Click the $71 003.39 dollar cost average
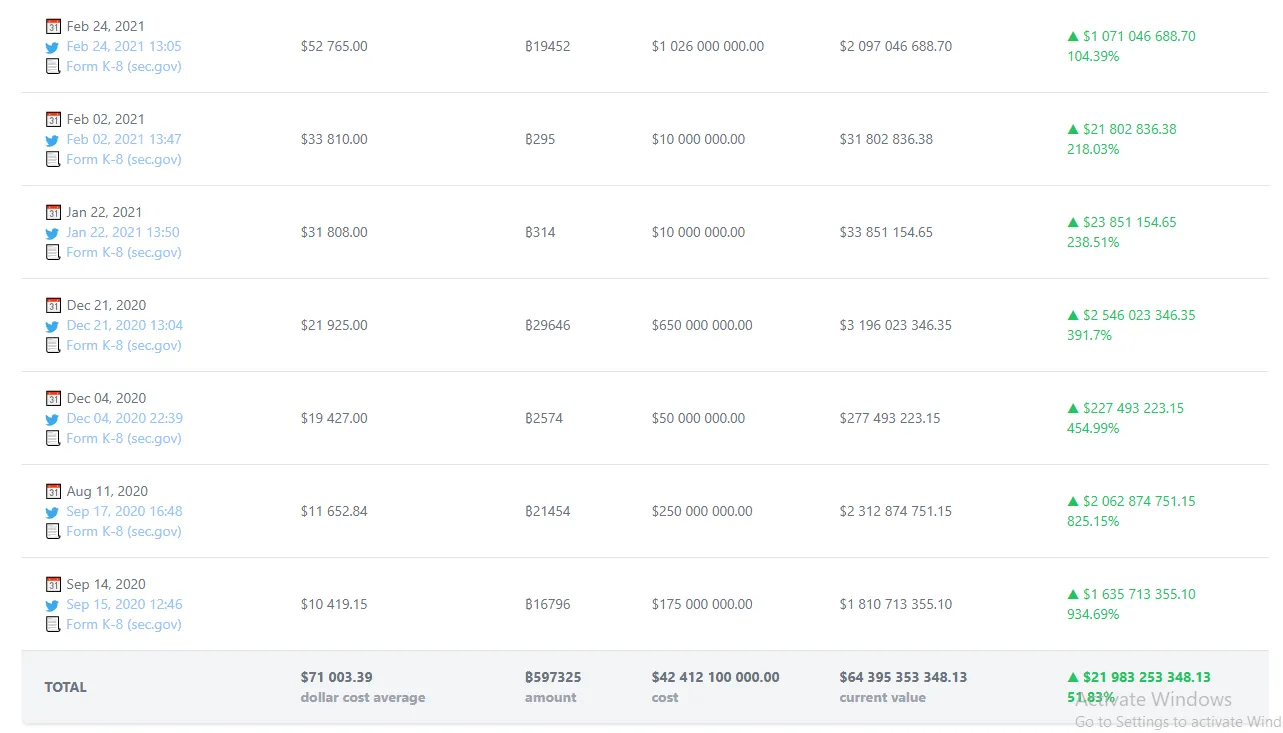The width and height of the screenshot is (1283, 733). [336, 677]
